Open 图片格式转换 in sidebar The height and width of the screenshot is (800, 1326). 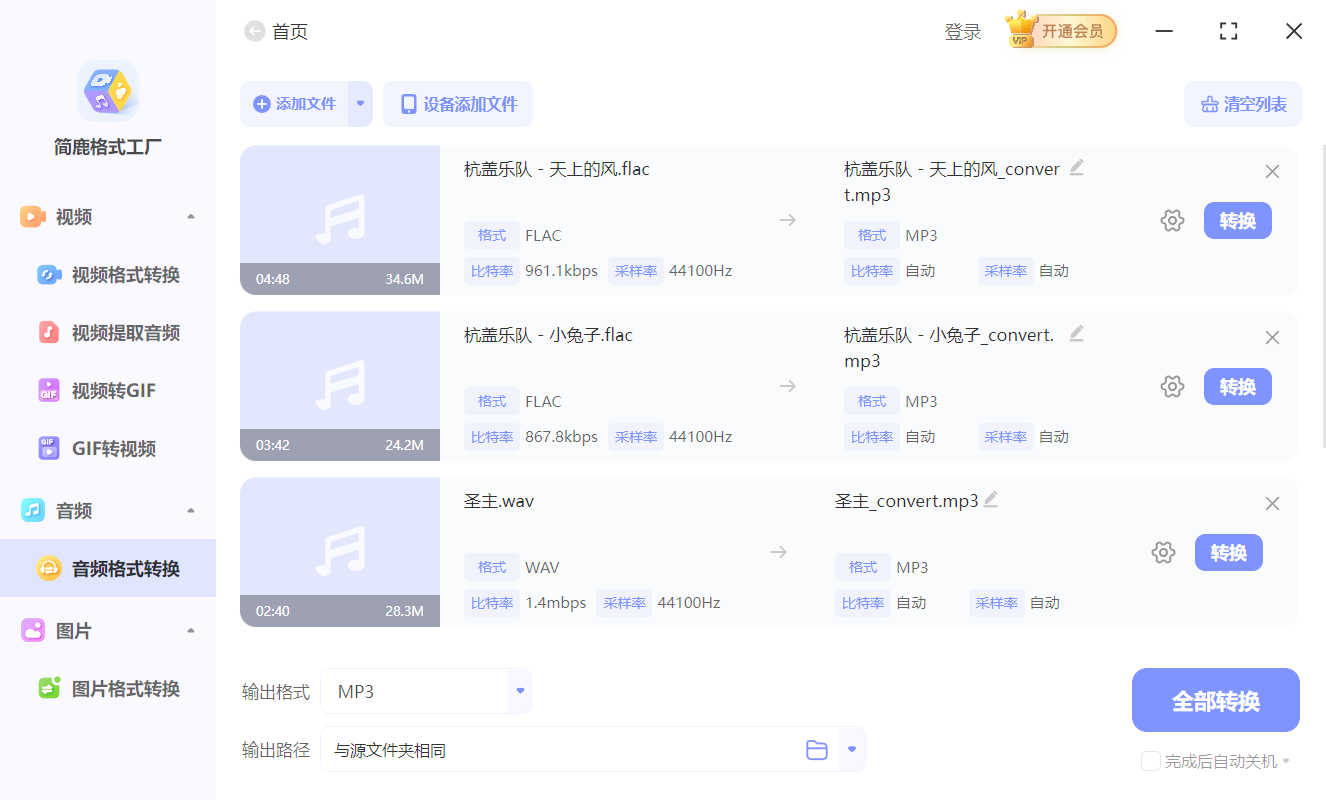pos(108,689)
